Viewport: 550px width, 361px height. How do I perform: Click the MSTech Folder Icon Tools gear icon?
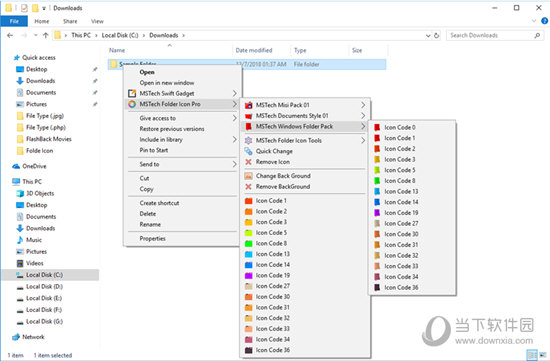coord(248,140)
